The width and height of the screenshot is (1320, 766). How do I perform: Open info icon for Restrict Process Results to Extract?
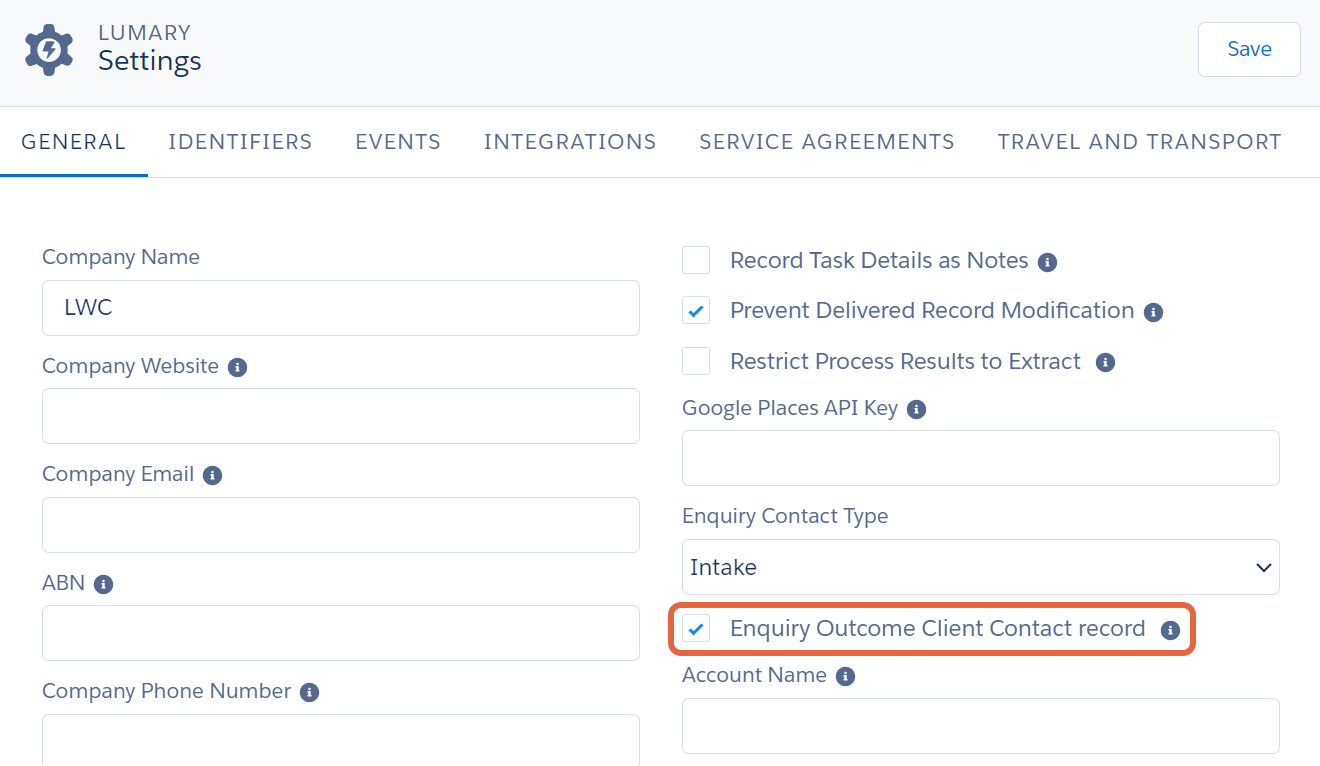pos(1105,362)
